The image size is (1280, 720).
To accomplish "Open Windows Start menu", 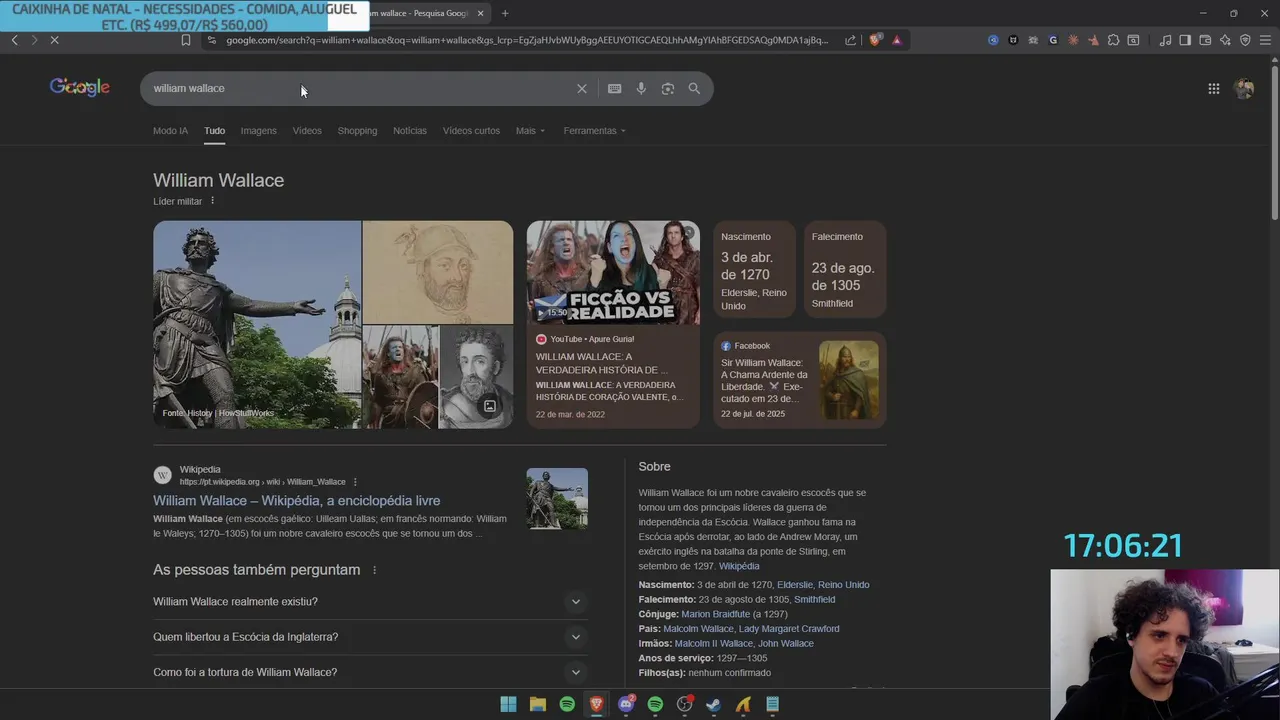I will click(x=508, y=704).
